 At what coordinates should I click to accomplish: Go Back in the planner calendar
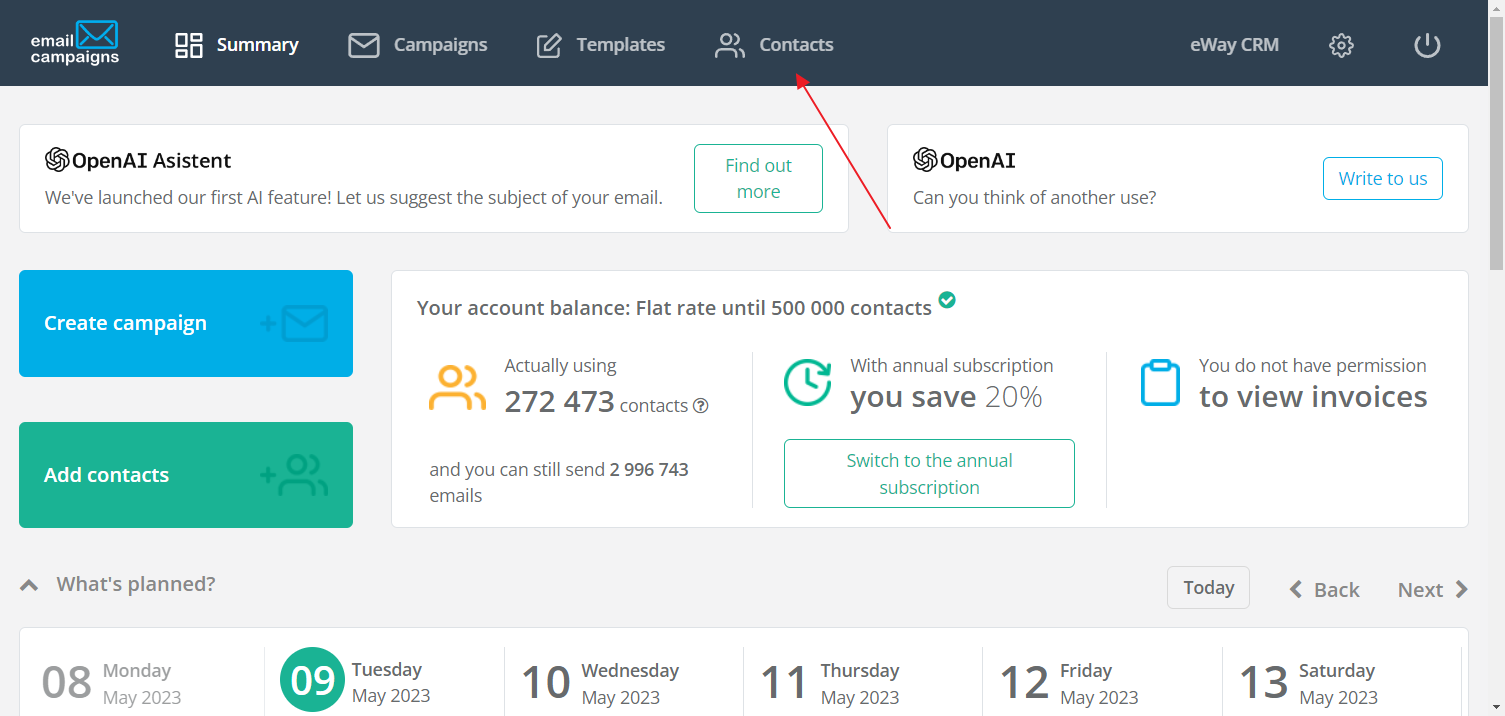(x=1325, y=590)
